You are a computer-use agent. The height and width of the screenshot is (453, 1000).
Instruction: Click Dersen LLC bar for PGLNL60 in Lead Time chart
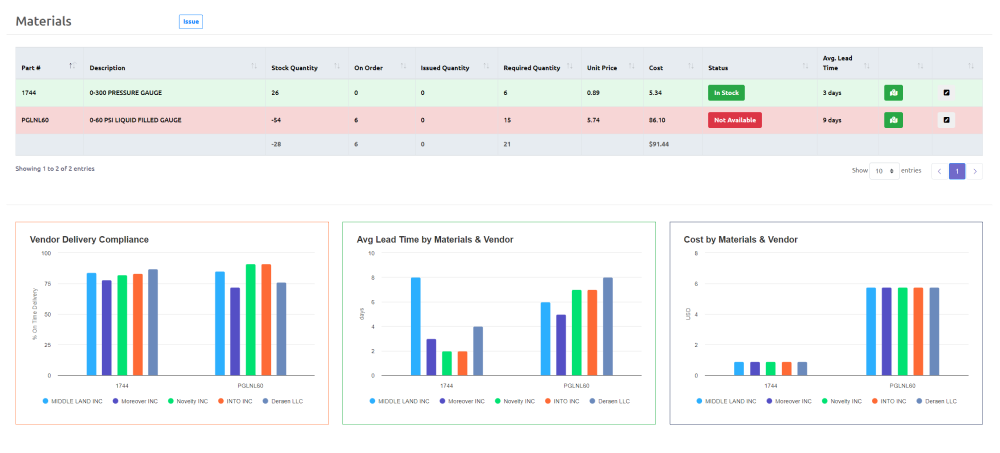(x=608, y=327)
